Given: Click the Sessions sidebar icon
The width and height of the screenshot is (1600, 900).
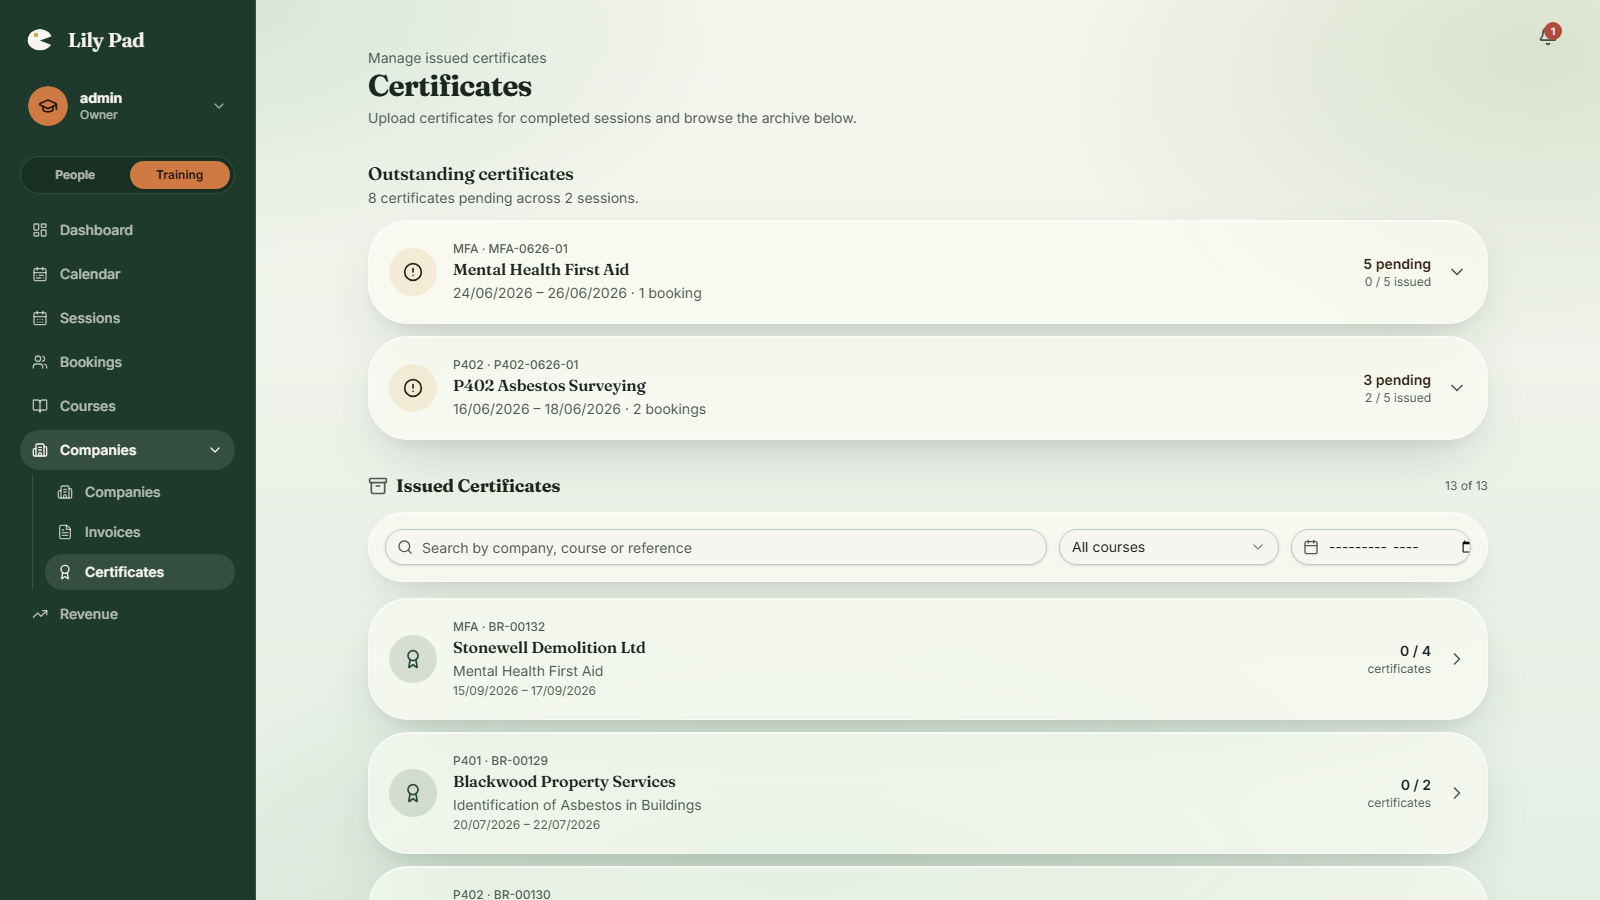Looking at the screenshot, I should click(40, 318).
